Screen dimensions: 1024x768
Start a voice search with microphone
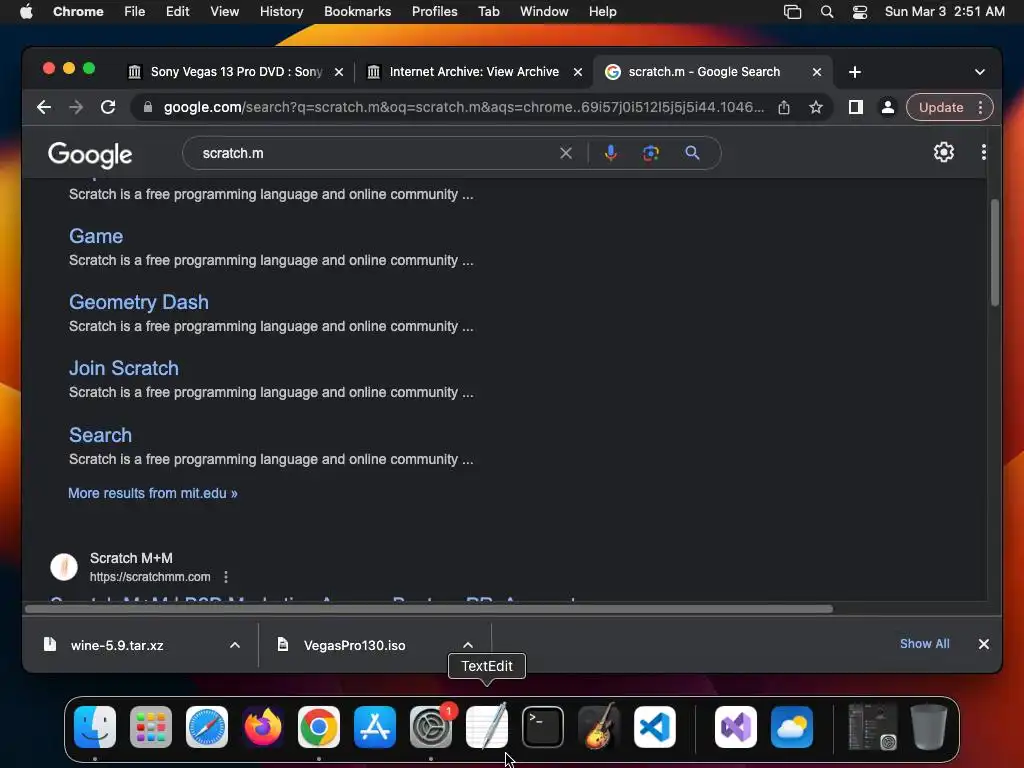[x=611, y=153]
